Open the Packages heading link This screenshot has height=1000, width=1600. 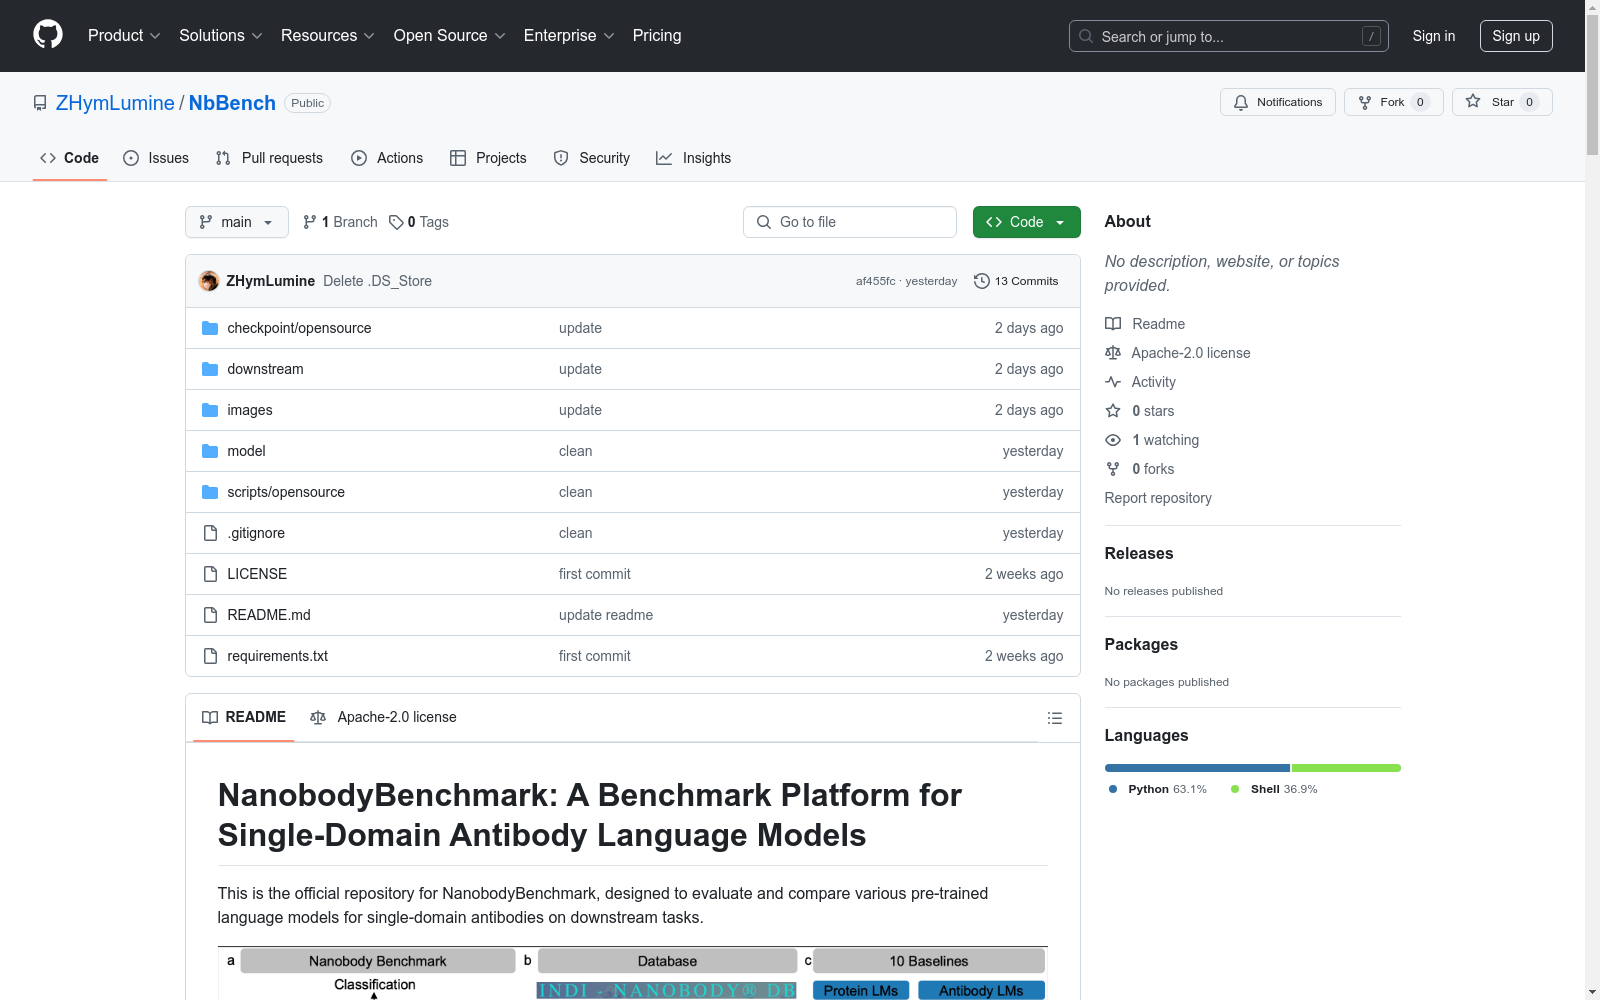[1141, 644]
